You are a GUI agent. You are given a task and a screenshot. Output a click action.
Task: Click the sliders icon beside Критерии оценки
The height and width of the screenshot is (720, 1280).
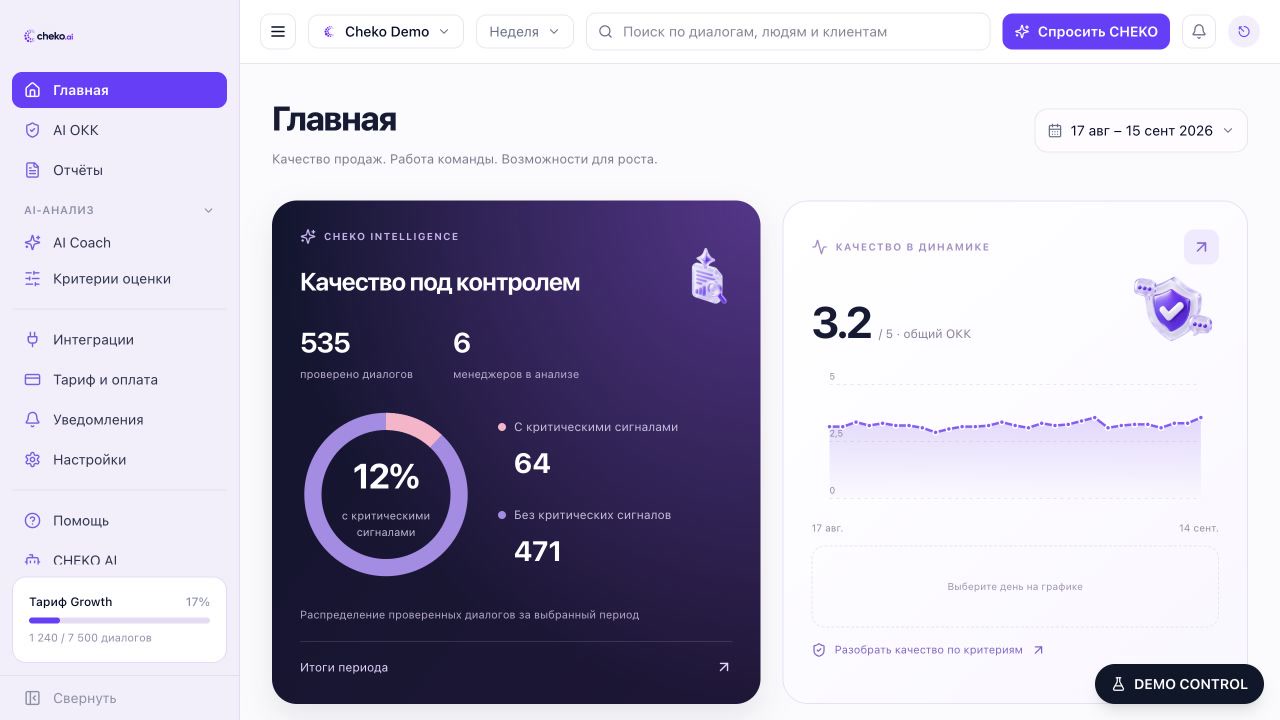point(32,279)
